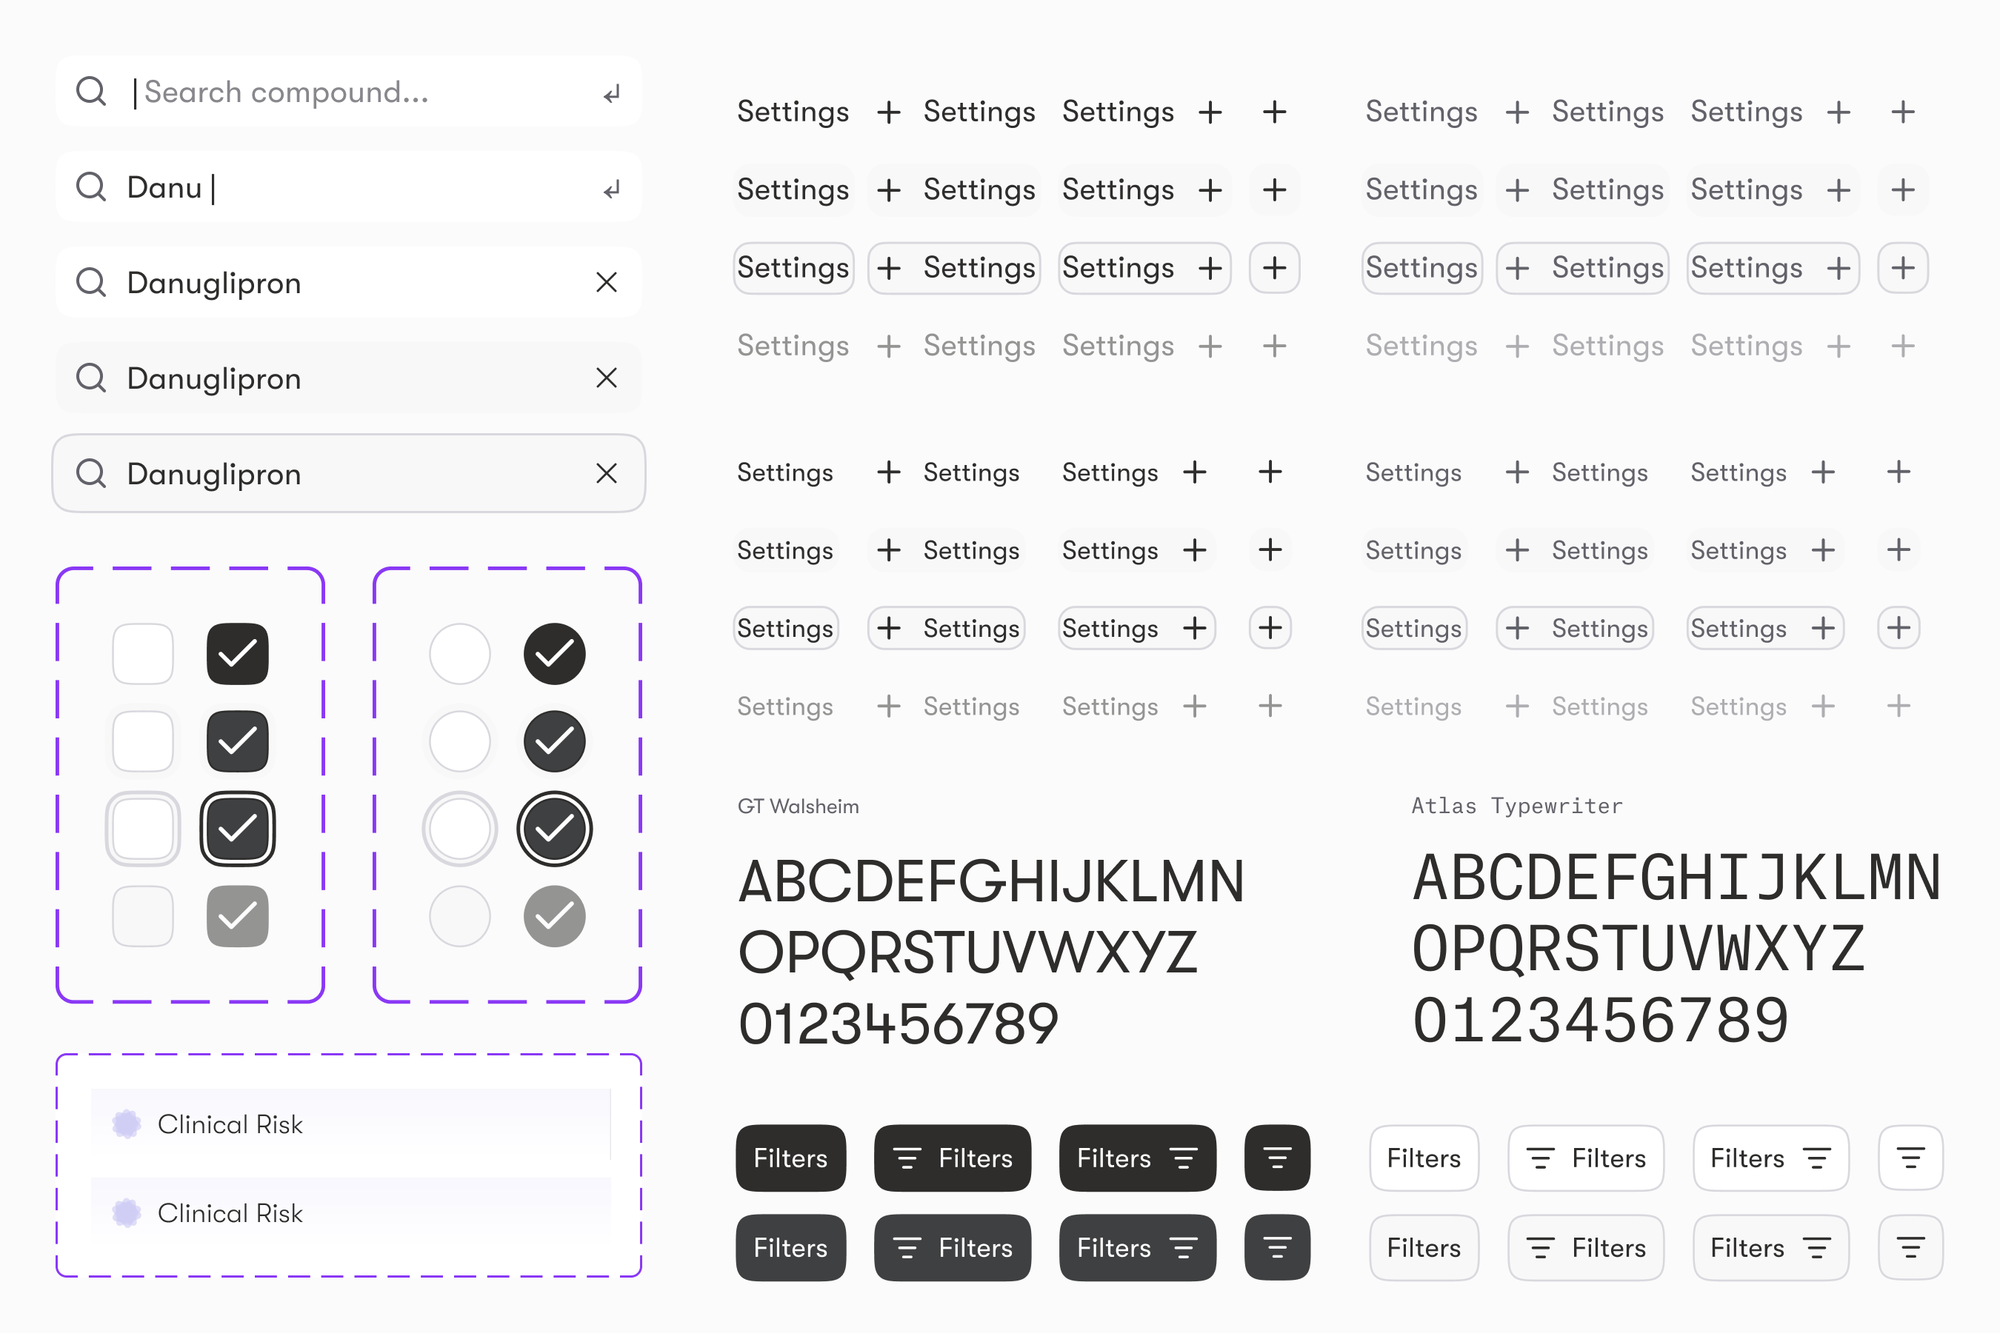
Task: Click lower light-gray Filters button with leading icon
Action: (x=1586, y=1248)
